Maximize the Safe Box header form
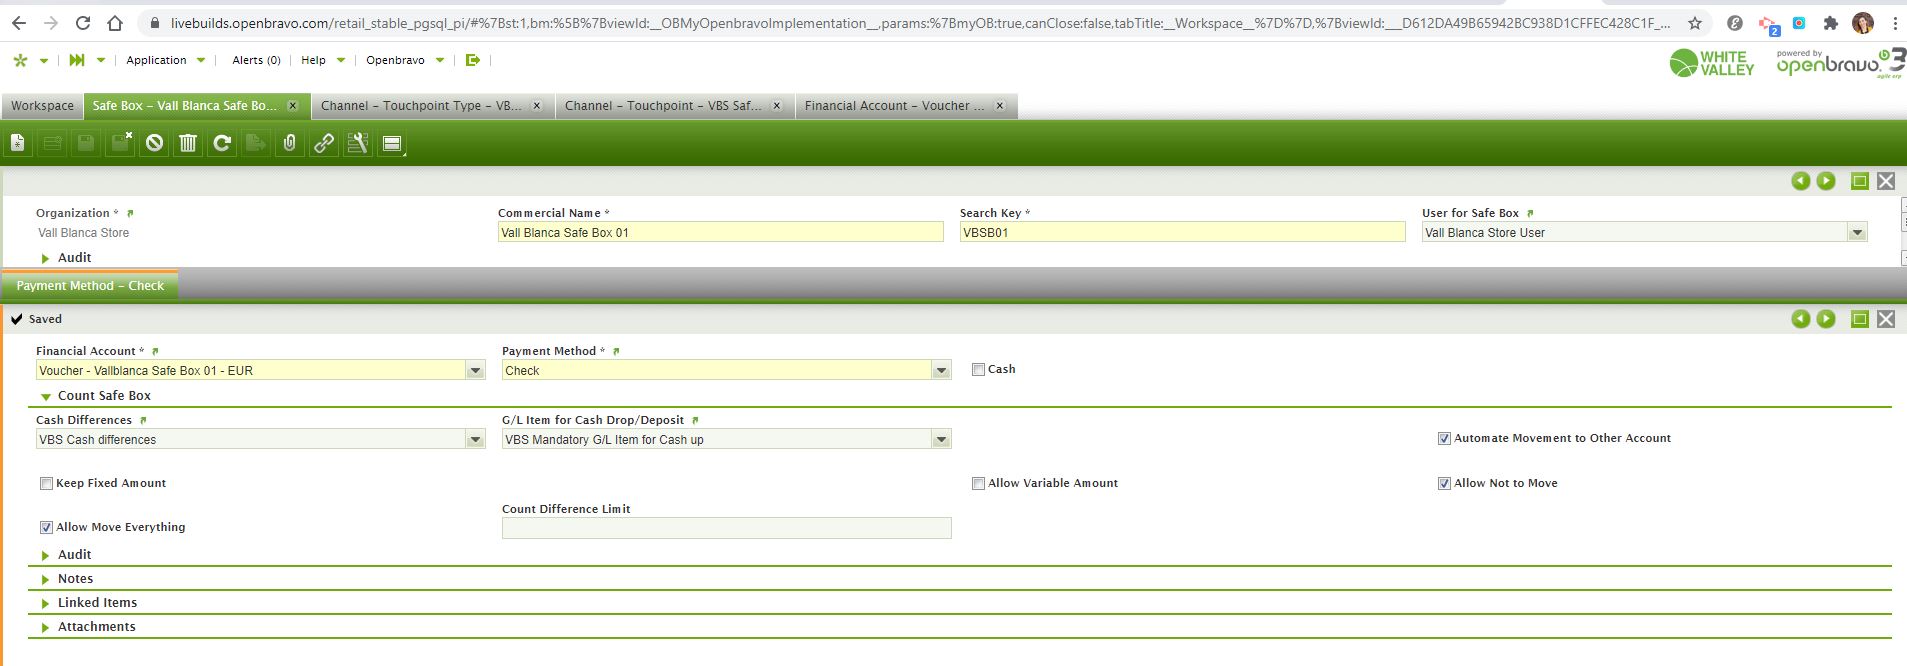The image size is (1907, 666). coord(1860,181)
